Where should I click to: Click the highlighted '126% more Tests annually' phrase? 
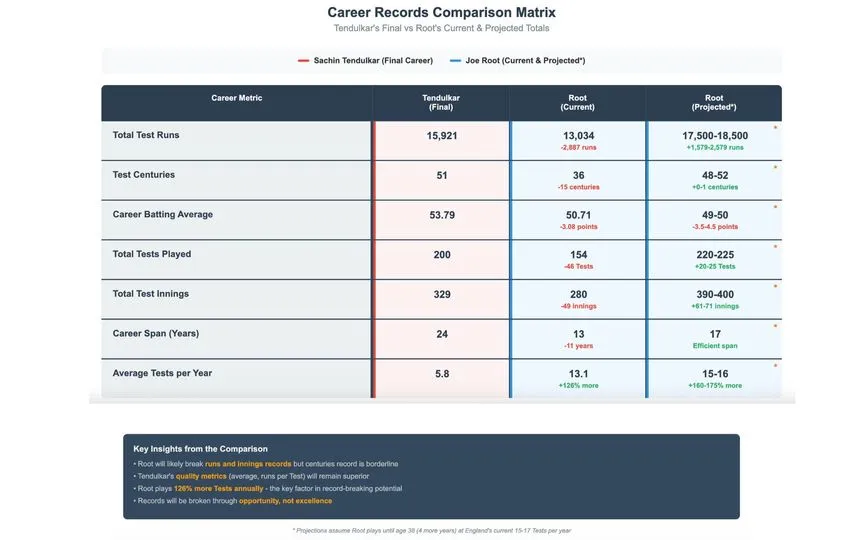pos(219,488)
